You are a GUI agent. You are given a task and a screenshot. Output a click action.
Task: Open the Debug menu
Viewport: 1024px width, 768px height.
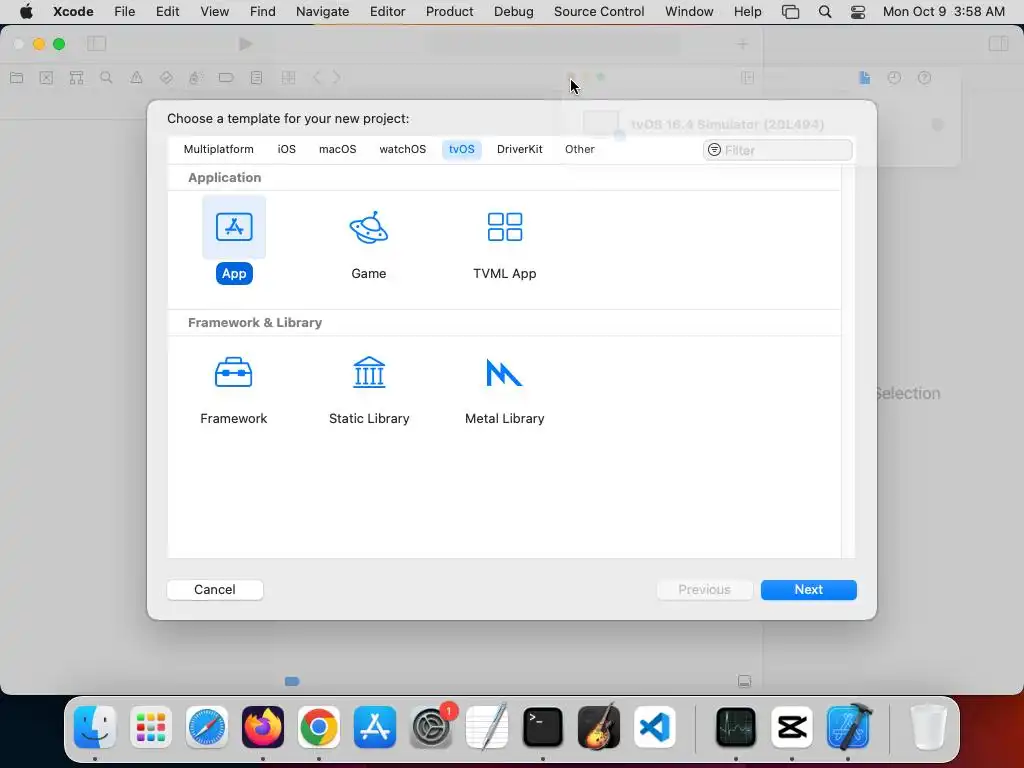(513, 11)
